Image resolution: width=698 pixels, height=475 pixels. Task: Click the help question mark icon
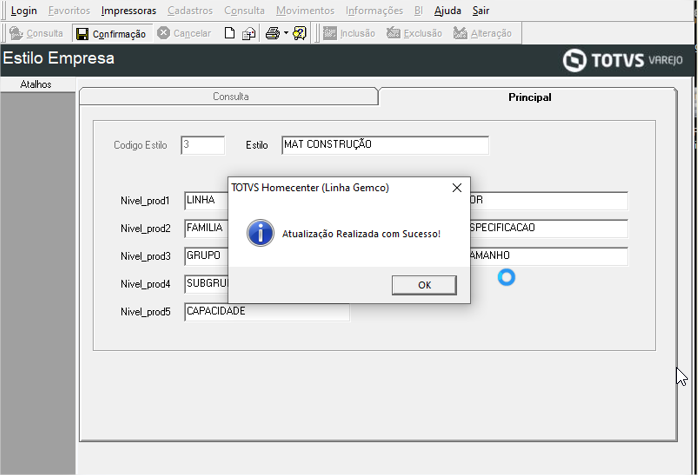[x=300, y=33]
